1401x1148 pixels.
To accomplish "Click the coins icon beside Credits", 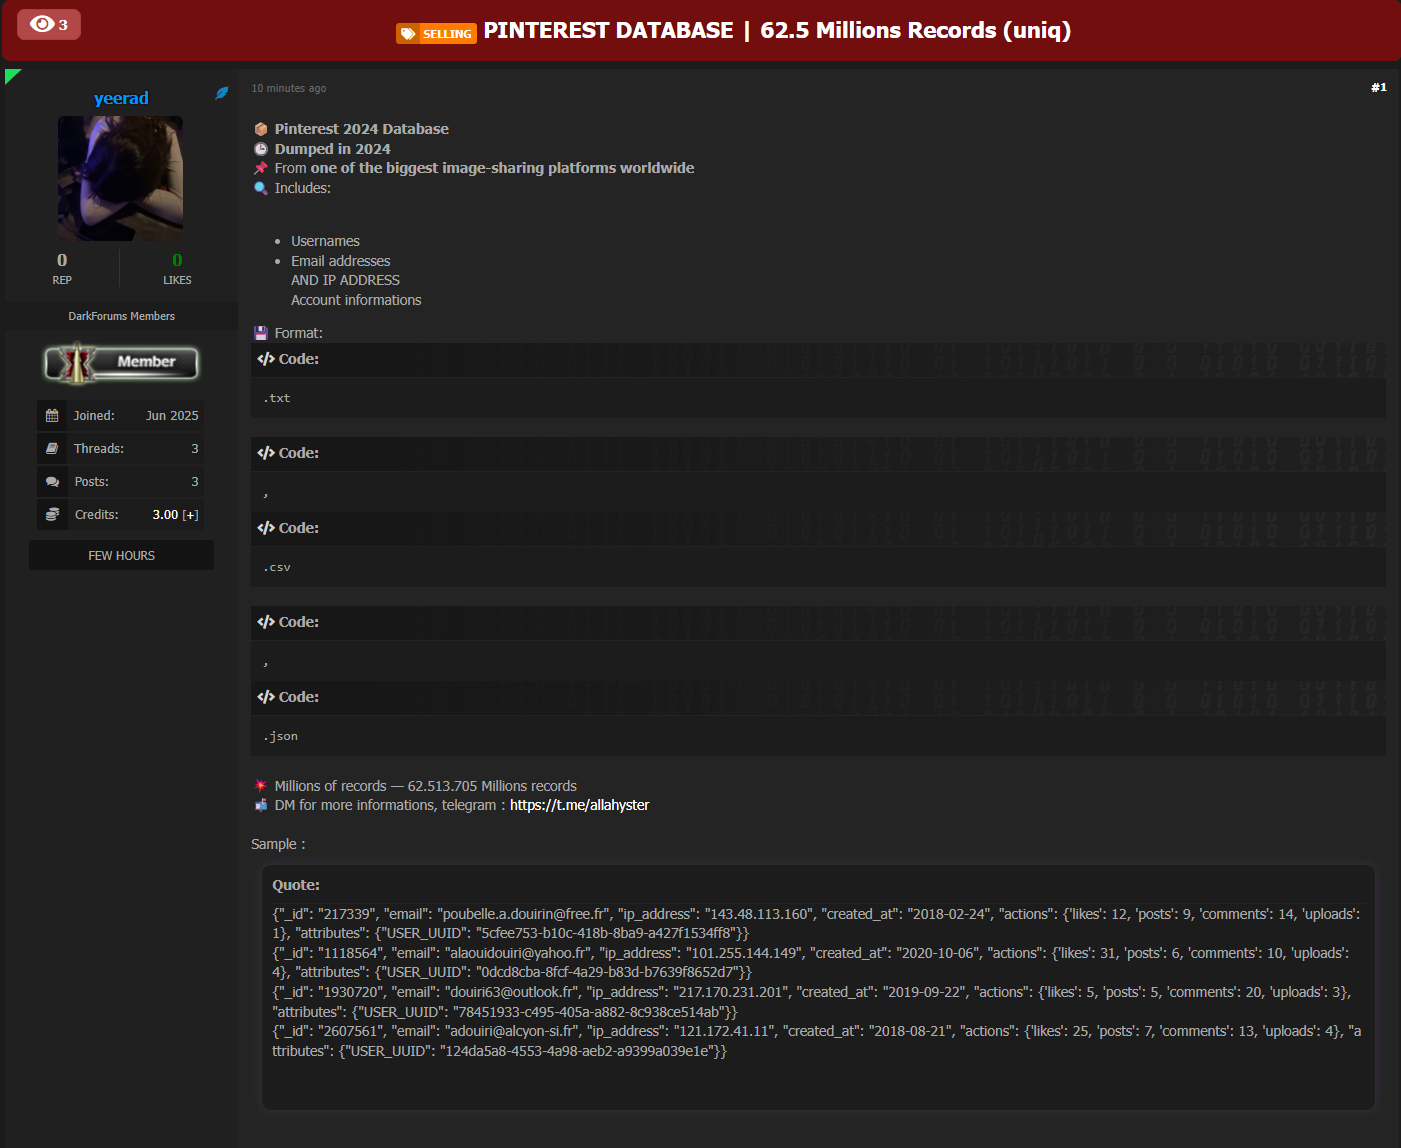I will pos(52,515).
